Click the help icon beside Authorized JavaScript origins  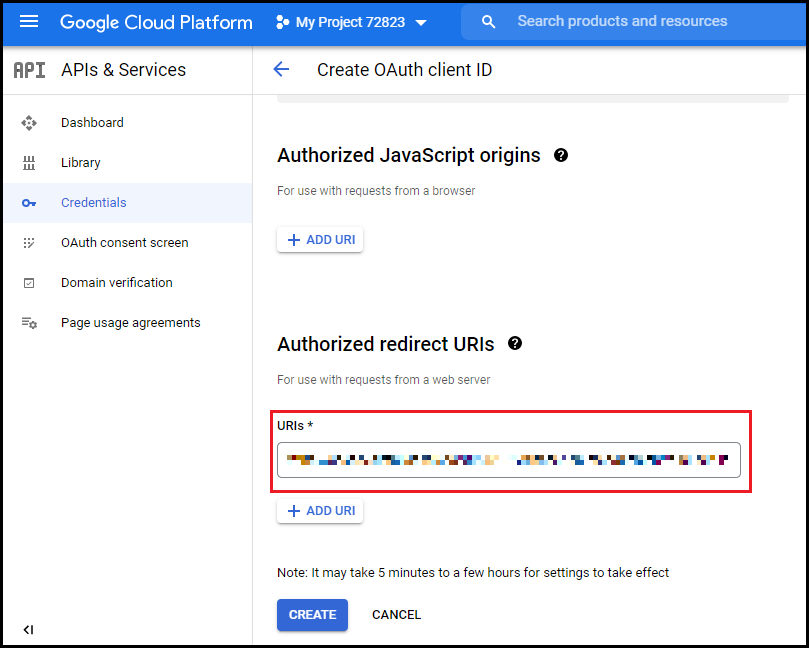561,155
